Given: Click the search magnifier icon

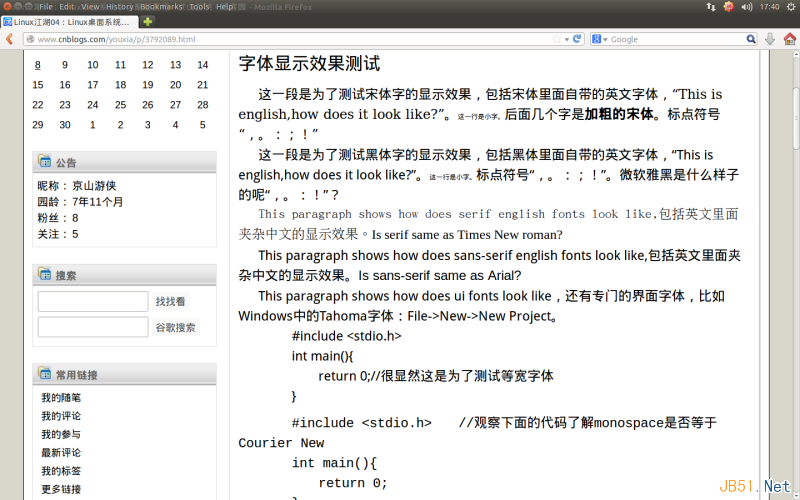Looking at the screenshot, I should (751, 39).
